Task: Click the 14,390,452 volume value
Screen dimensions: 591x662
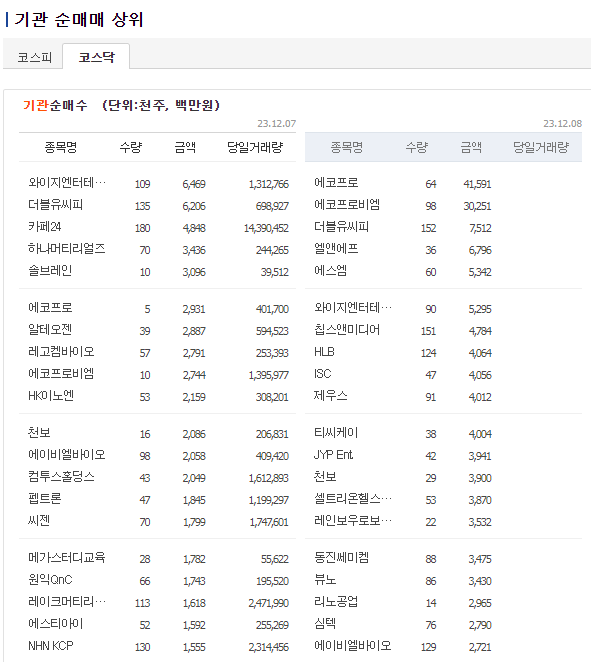Action: click(x=266, y=228)
